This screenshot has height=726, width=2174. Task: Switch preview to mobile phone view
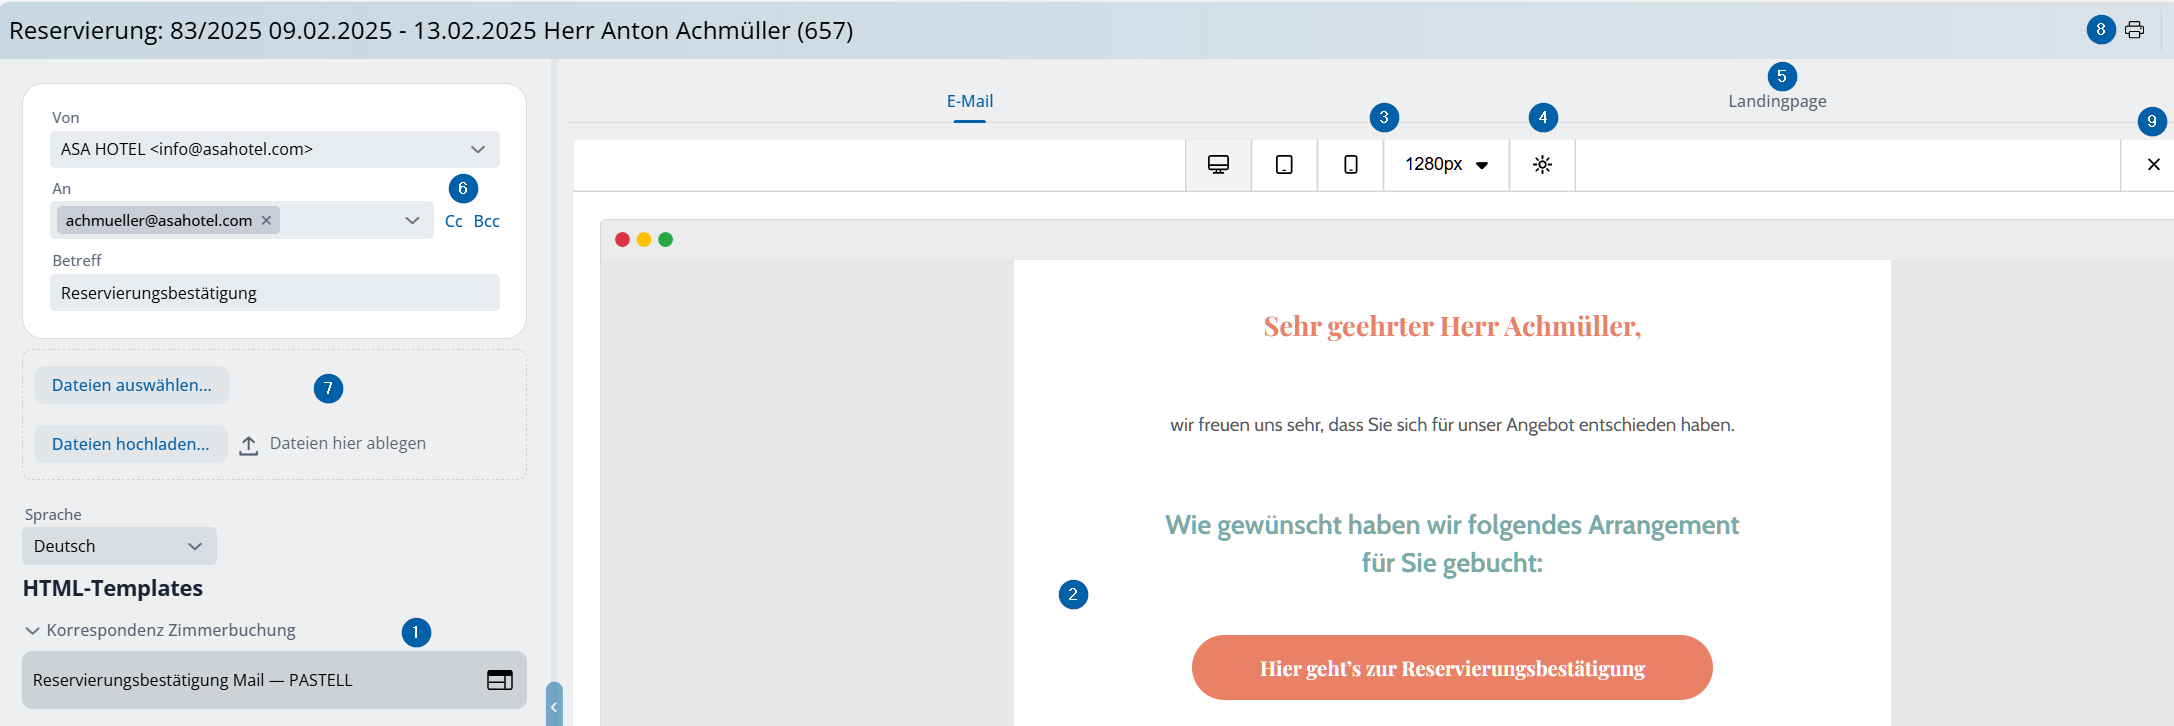1350,165
